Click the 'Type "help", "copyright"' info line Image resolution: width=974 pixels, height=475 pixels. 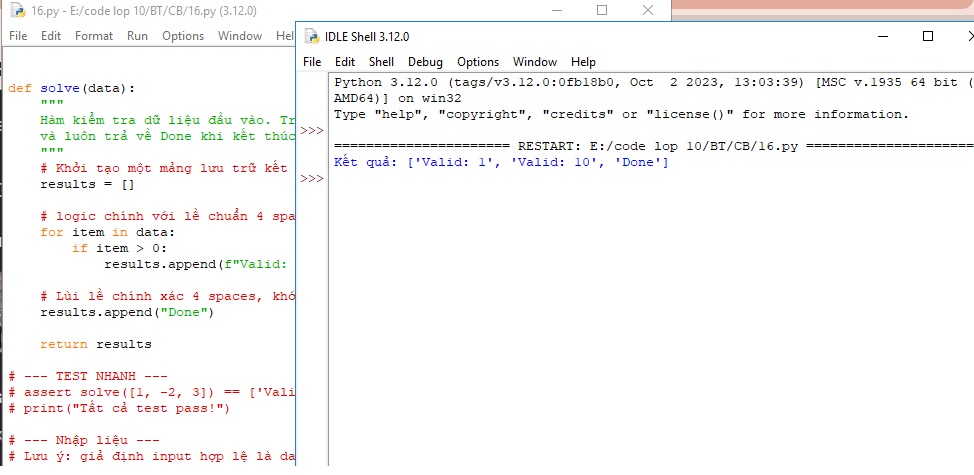click(x=621, y=114)
